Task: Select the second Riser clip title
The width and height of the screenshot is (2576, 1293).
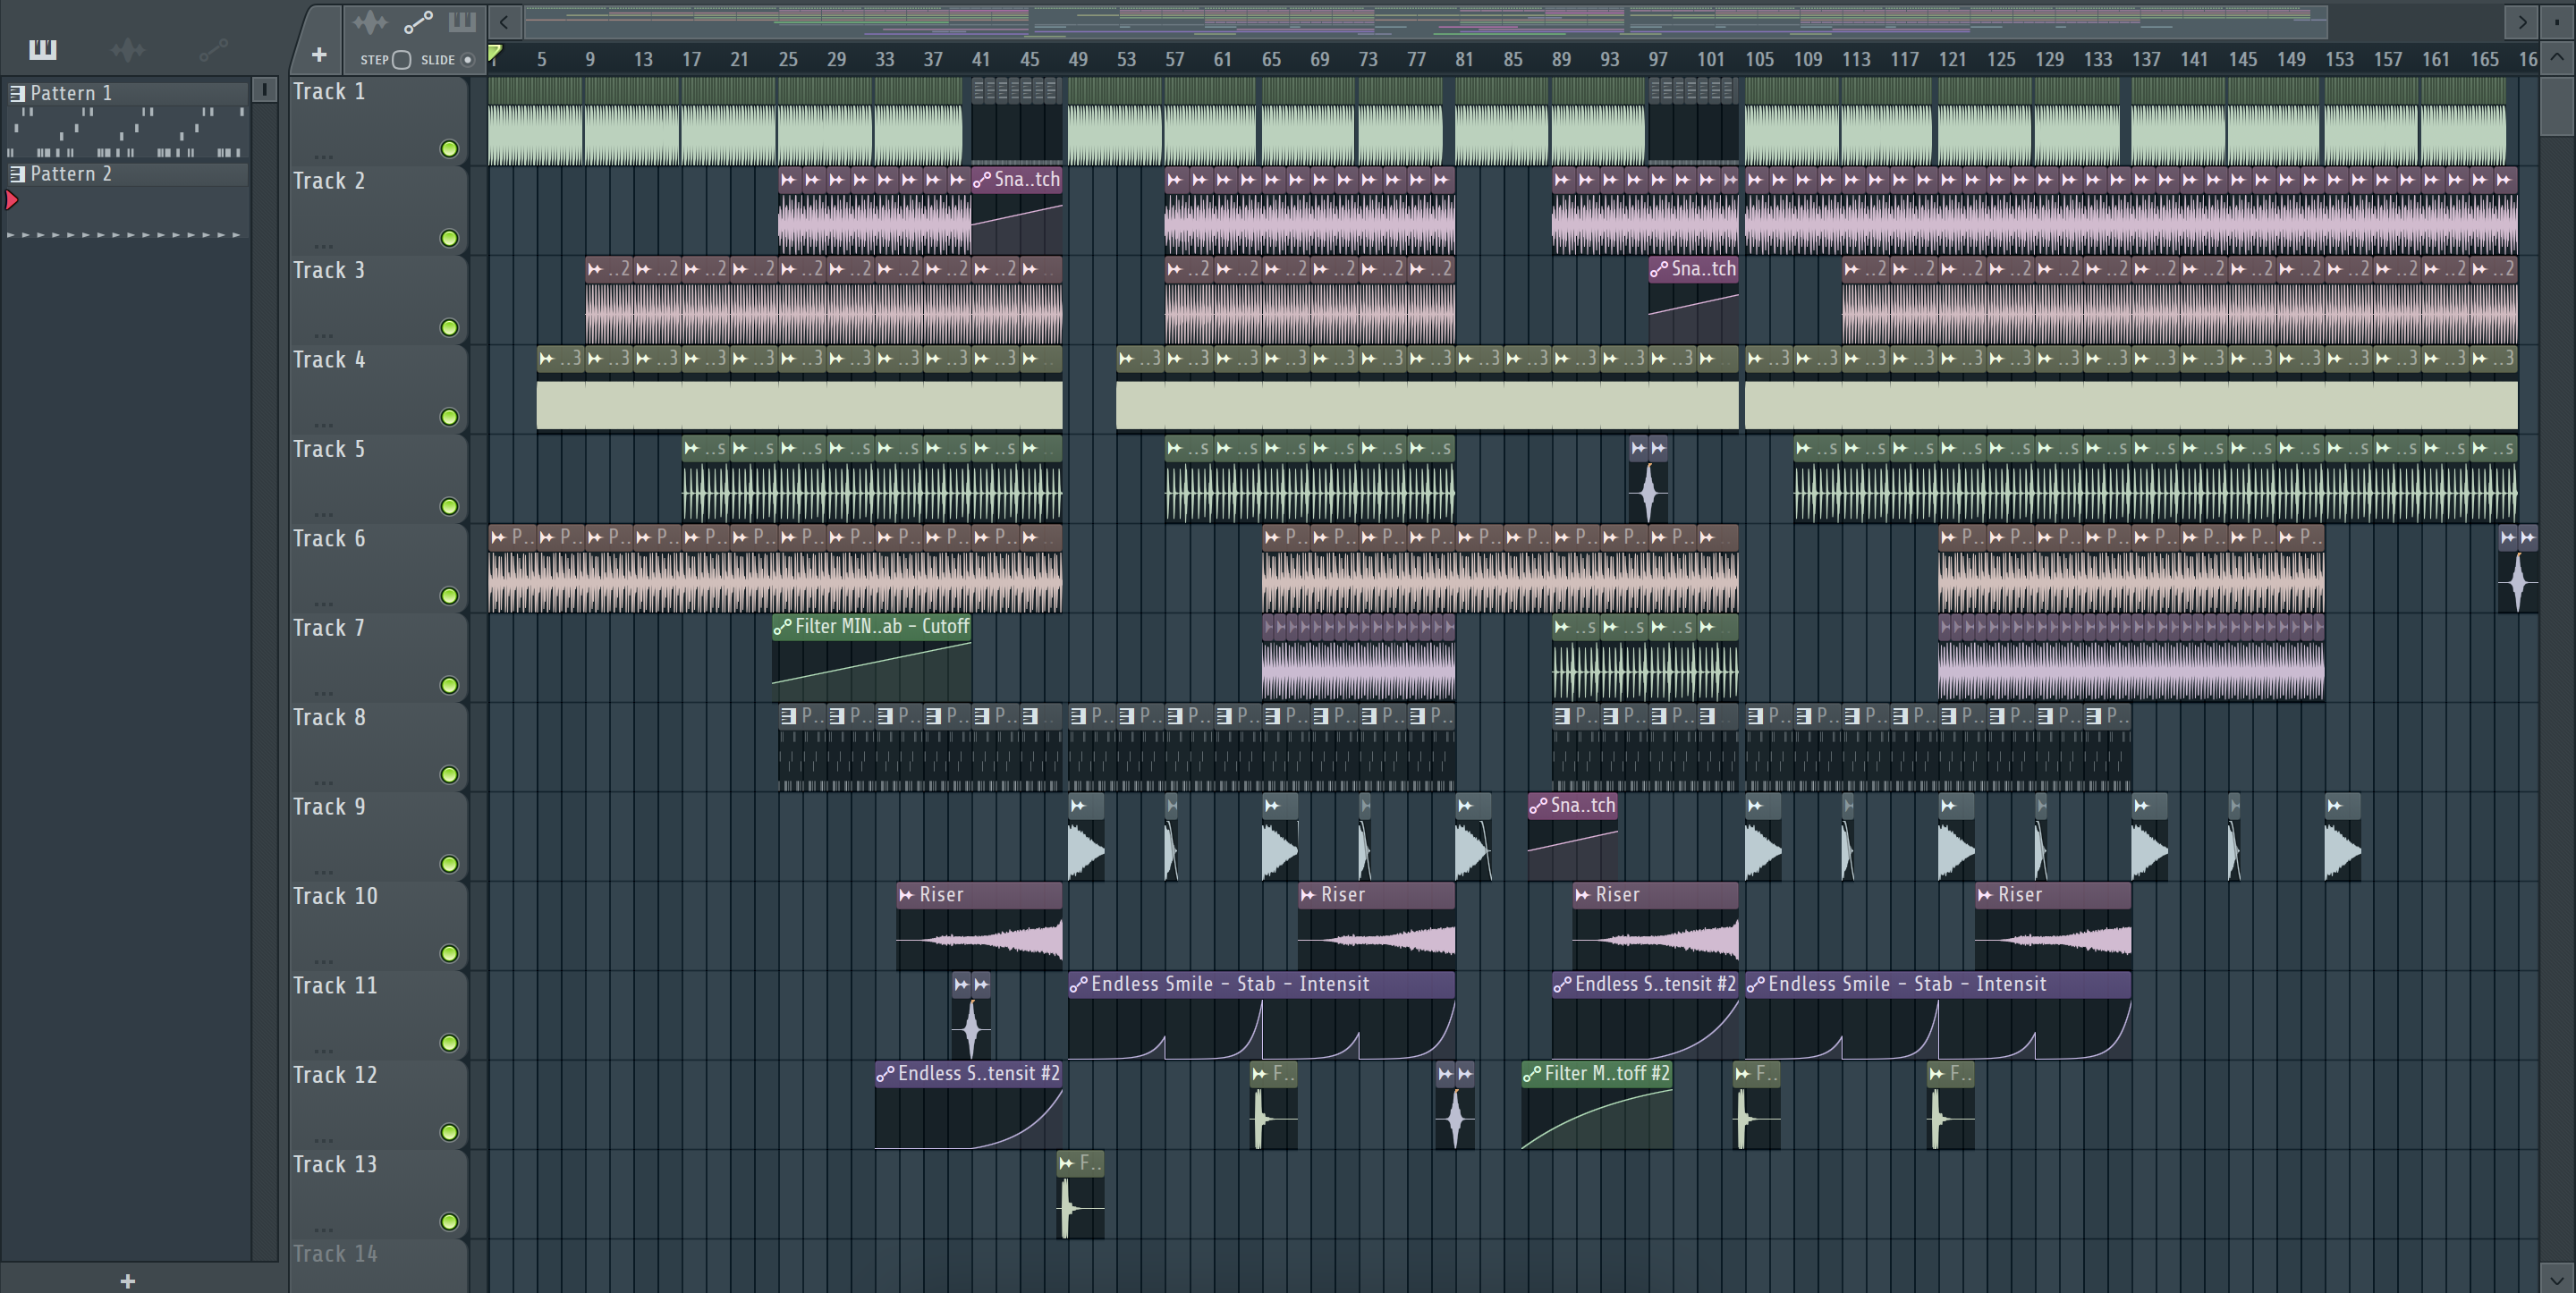Action: click(x=1342, y=895)
